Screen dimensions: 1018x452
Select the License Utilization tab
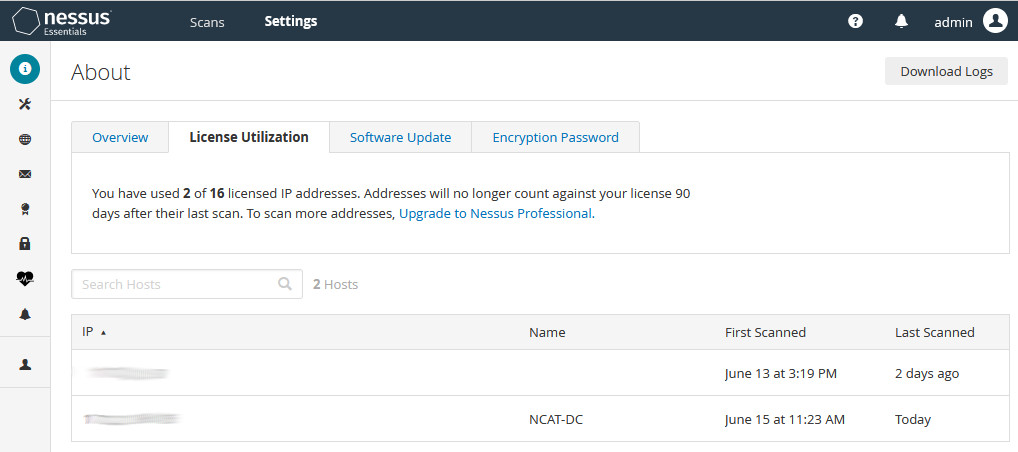pyautogui.click(x=249, y=137)
